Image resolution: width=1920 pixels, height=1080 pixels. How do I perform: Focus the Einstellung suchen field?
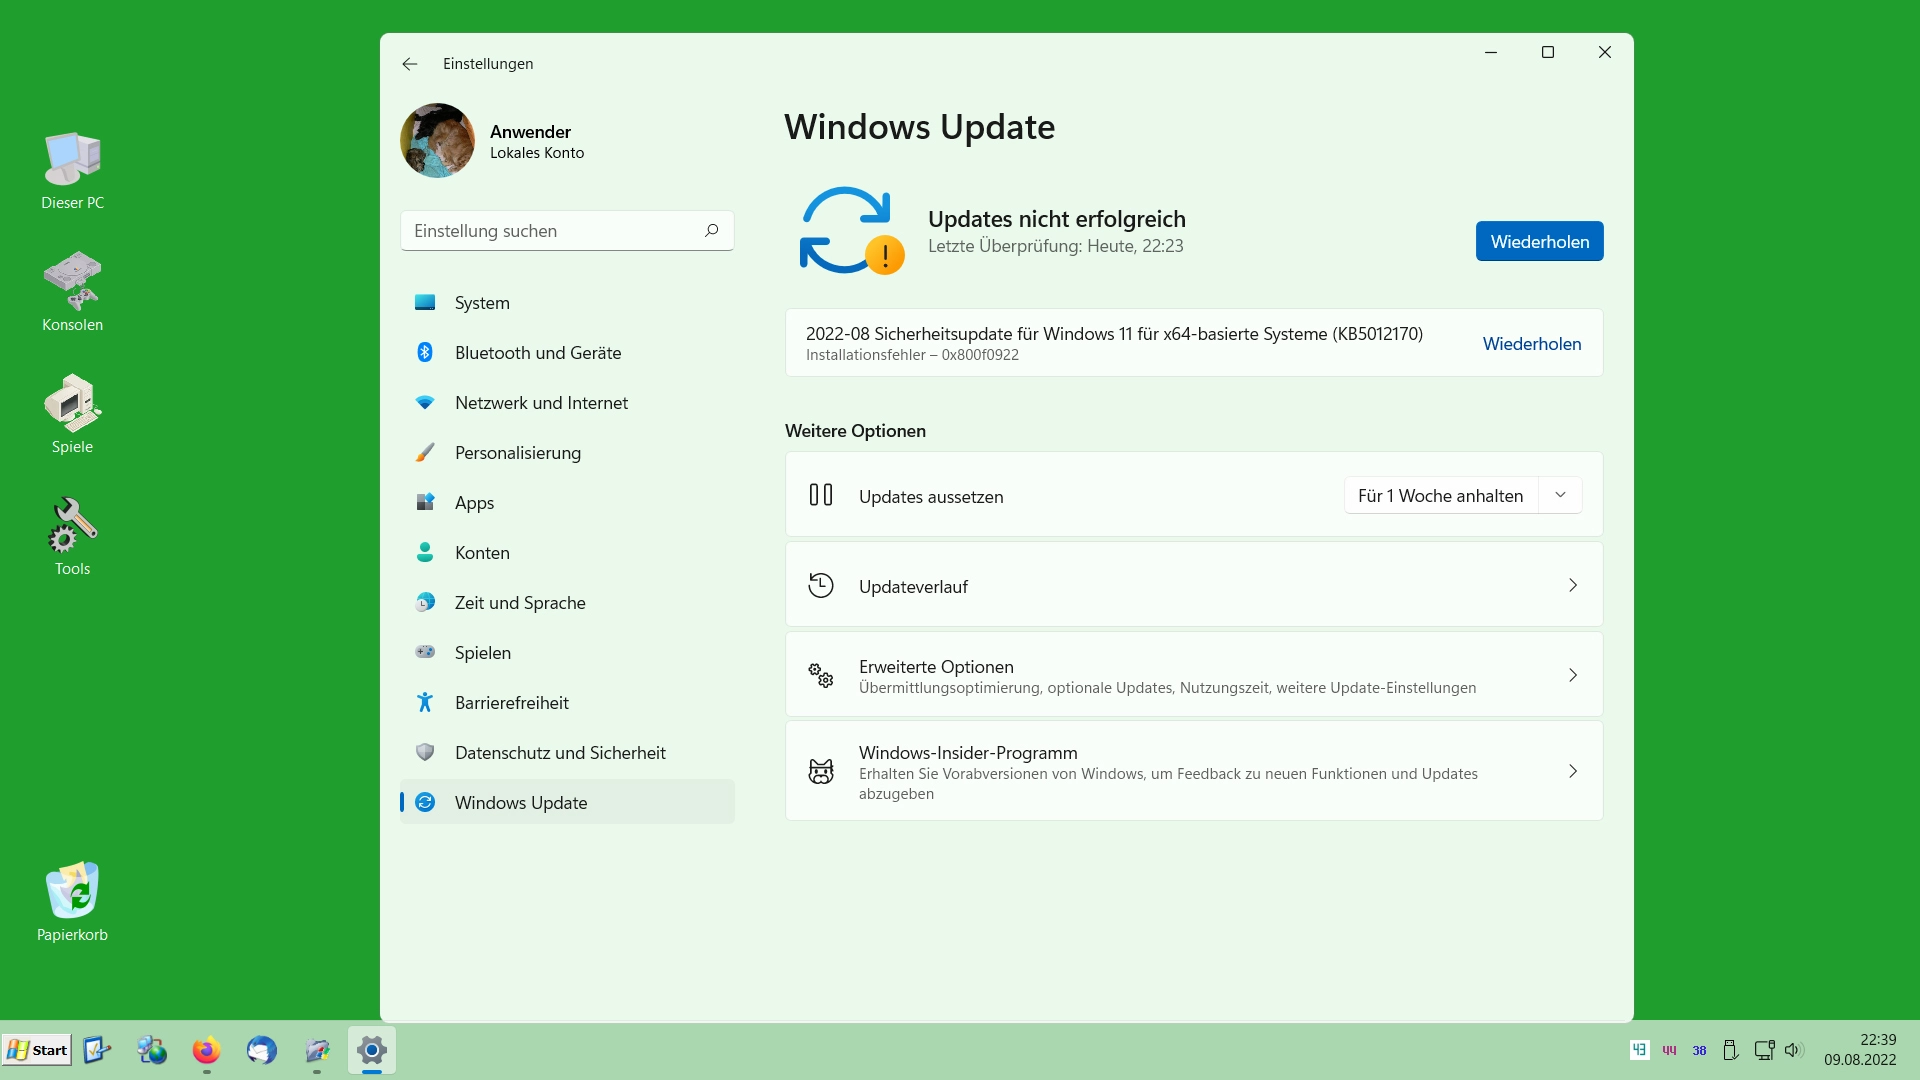coord(567,231)
